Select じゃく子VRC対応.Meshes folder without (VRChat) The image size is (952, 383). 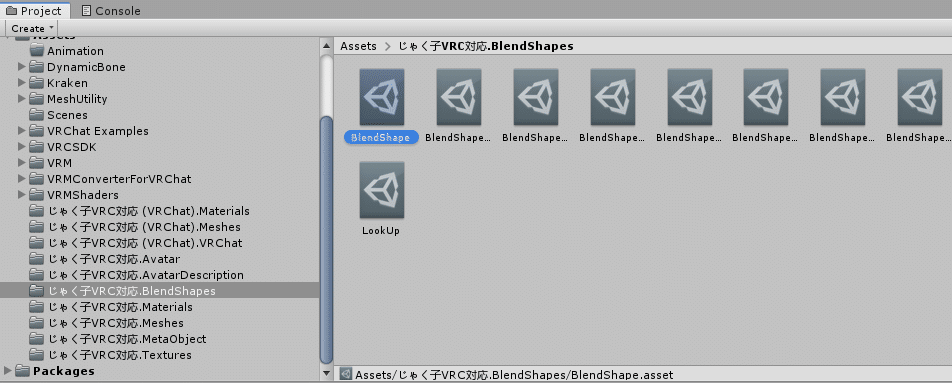pos(115,323)
